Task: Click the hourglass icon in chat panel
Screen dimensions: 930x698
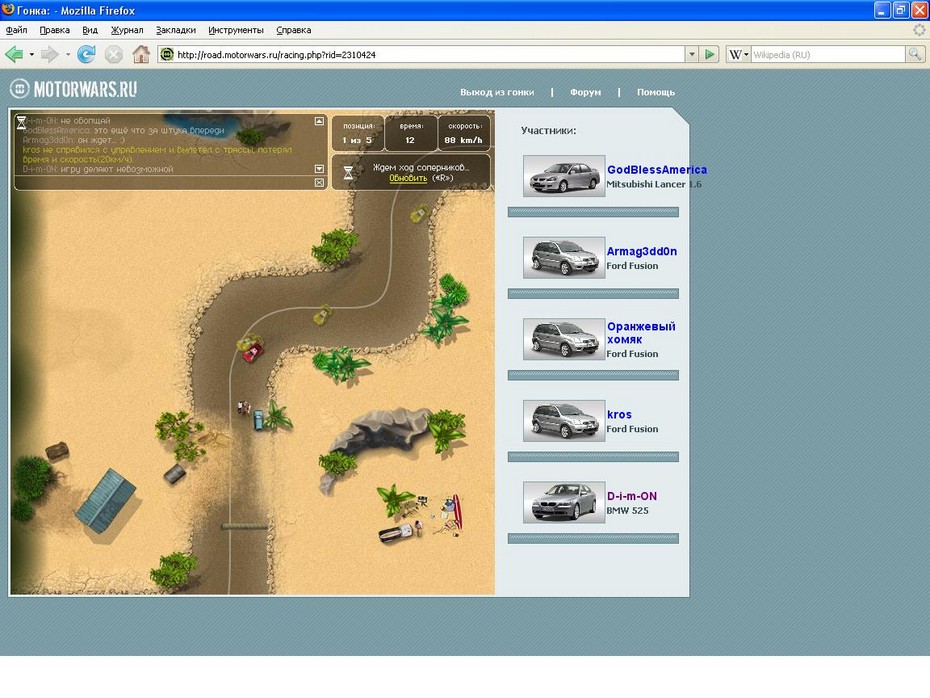Action: (21, 122)
